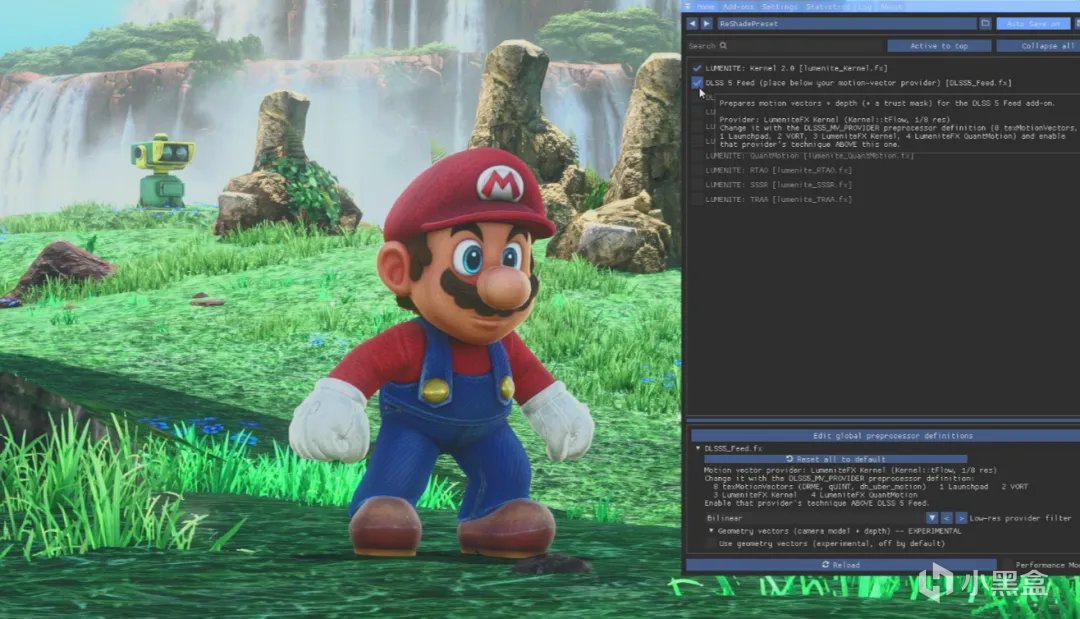This screenshot has height=619, width=1080.
Task: Select previous filter option with '<' button
Action: 946,518
